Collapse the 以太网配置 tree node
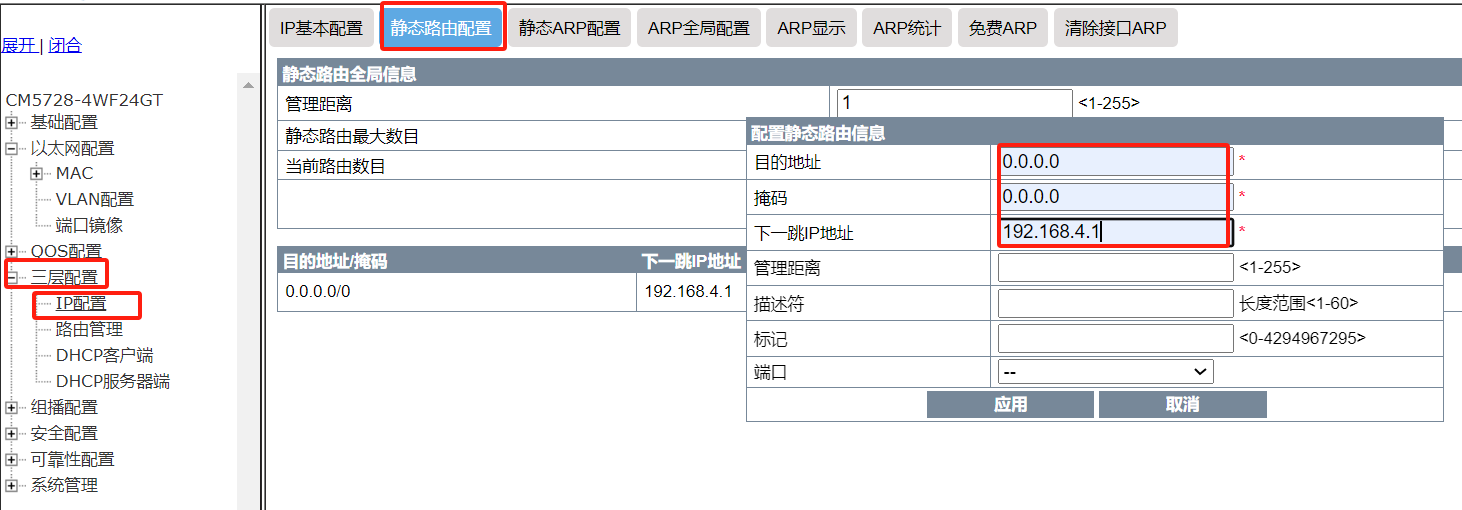1462x510 pixels. pyautogui.click(x=11, y=149)
